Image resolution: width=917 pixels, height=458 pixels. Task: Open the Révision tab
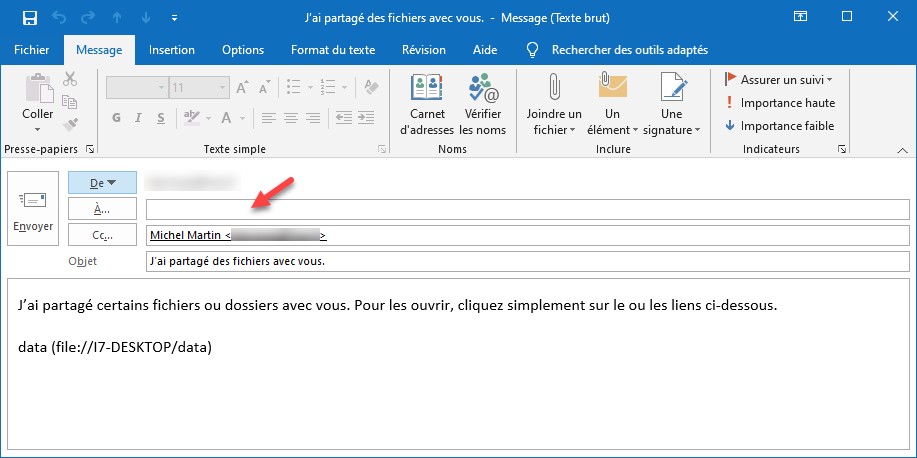(423, 50)
